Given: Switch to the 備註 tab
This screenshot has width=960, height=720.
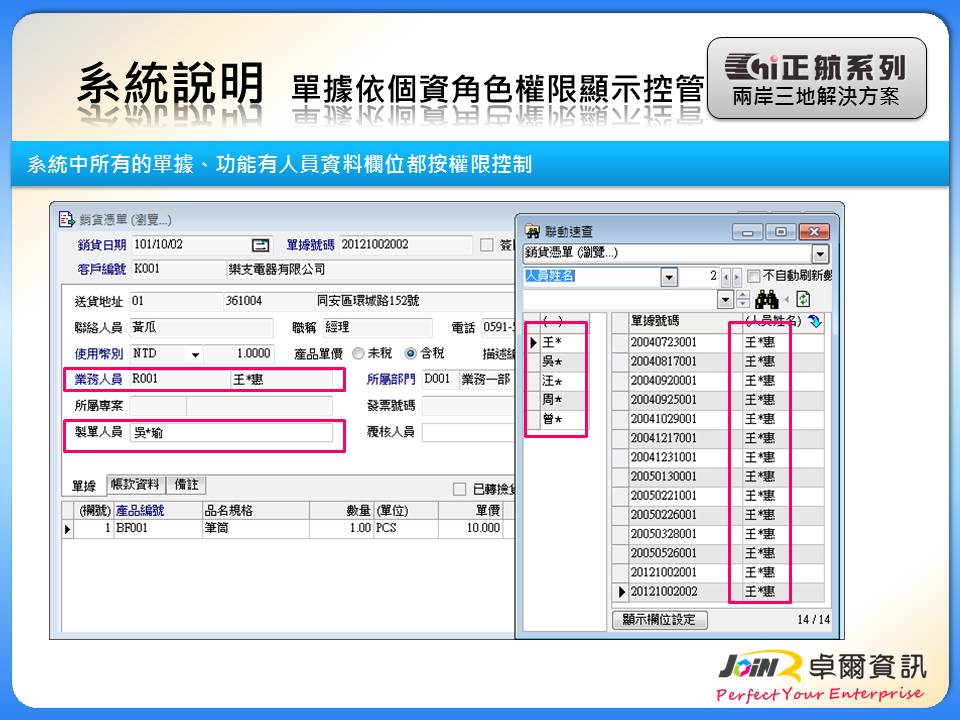Looking at the screenshot, I should (x=186, y=485).
